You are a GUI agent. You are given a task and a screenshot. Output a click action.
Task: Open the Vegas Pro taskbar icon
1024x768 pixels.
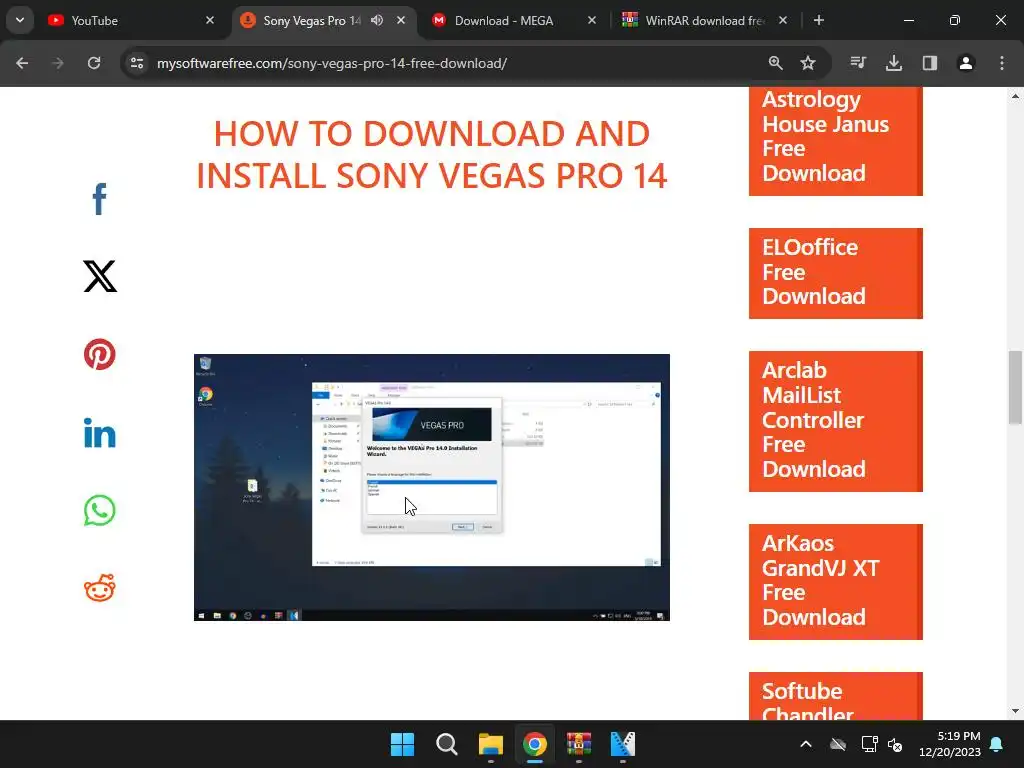point(622,744)
